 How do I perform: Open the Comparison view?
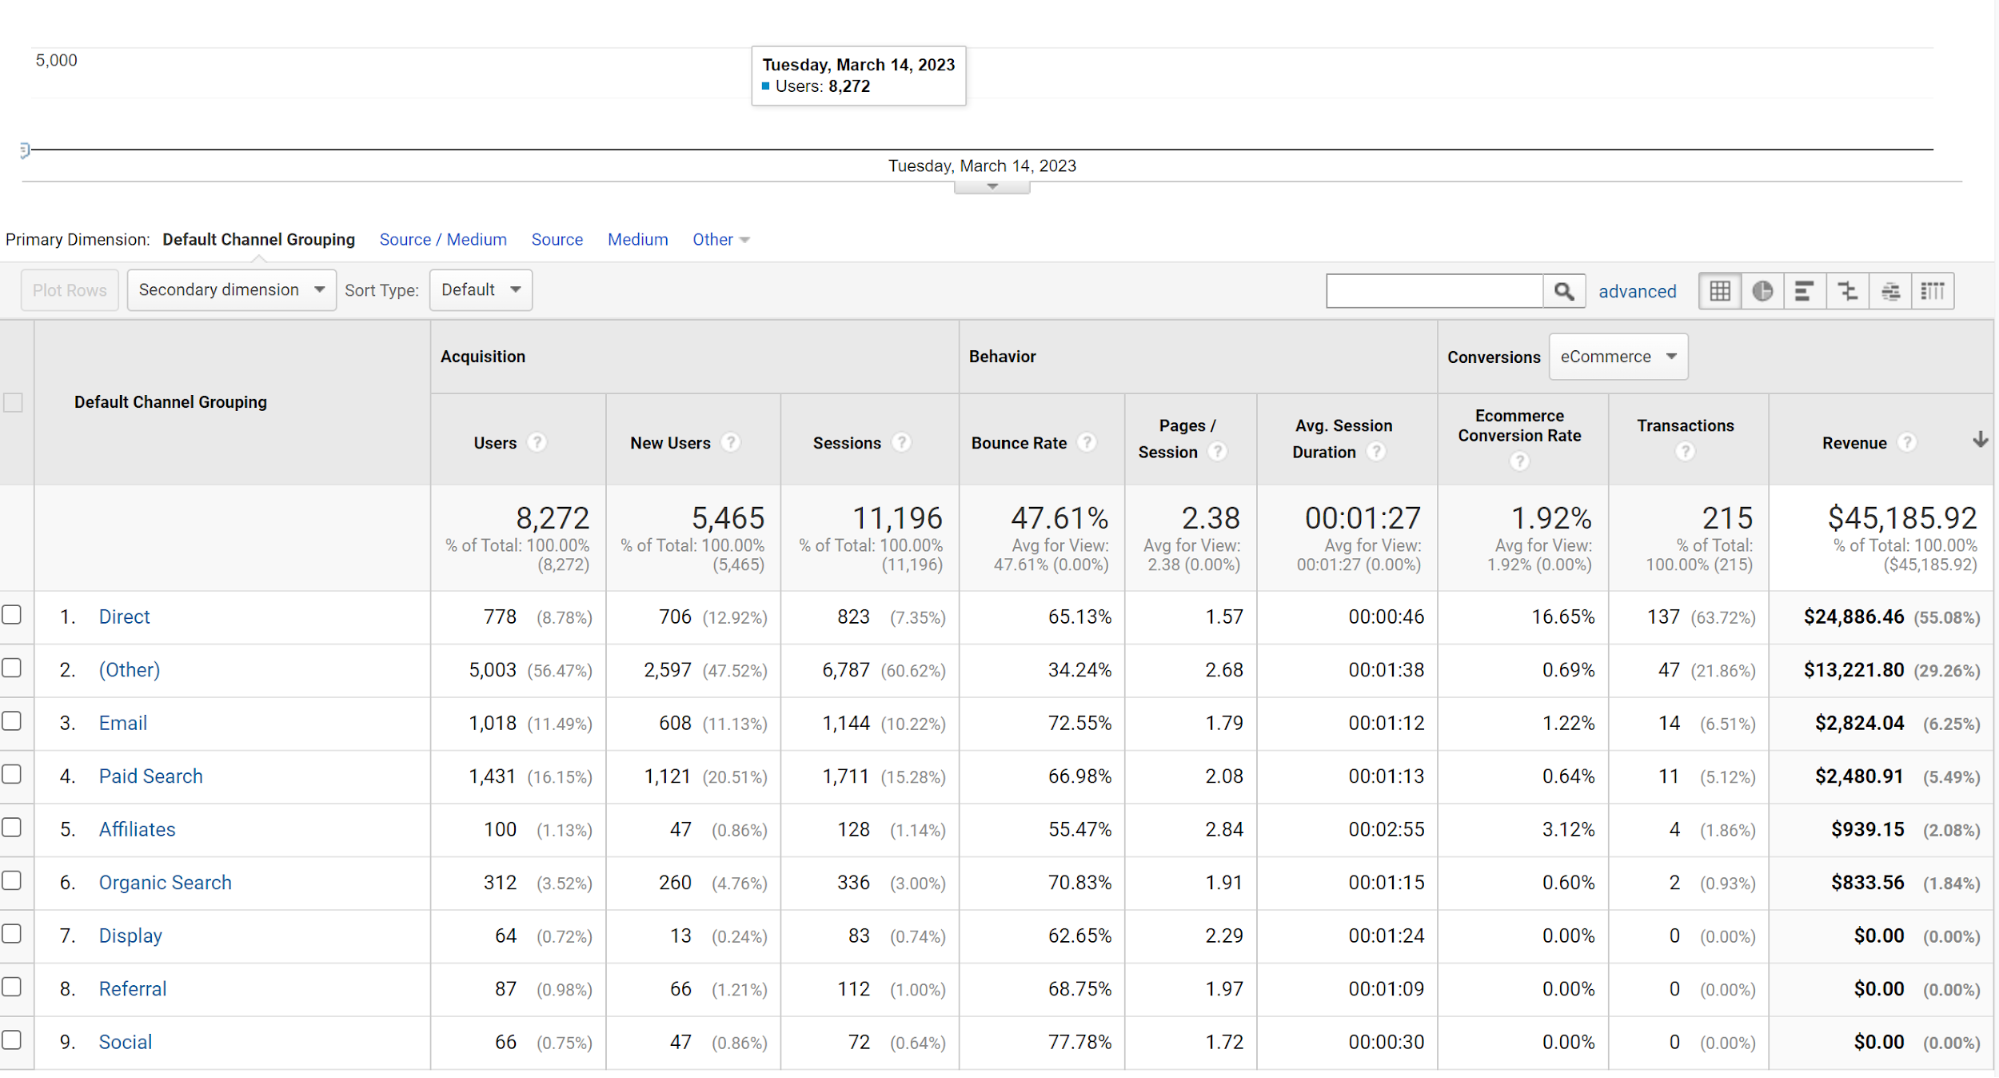(x=1848, y=290)
